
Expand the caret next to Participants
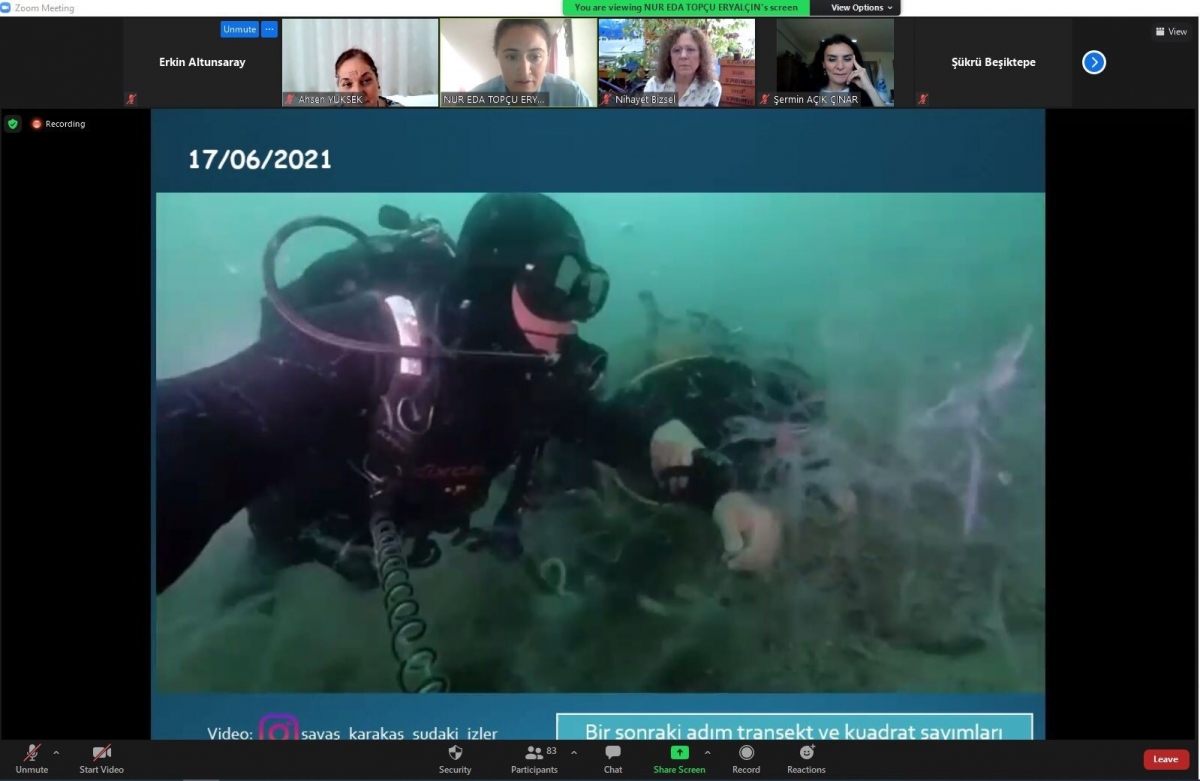574,752
